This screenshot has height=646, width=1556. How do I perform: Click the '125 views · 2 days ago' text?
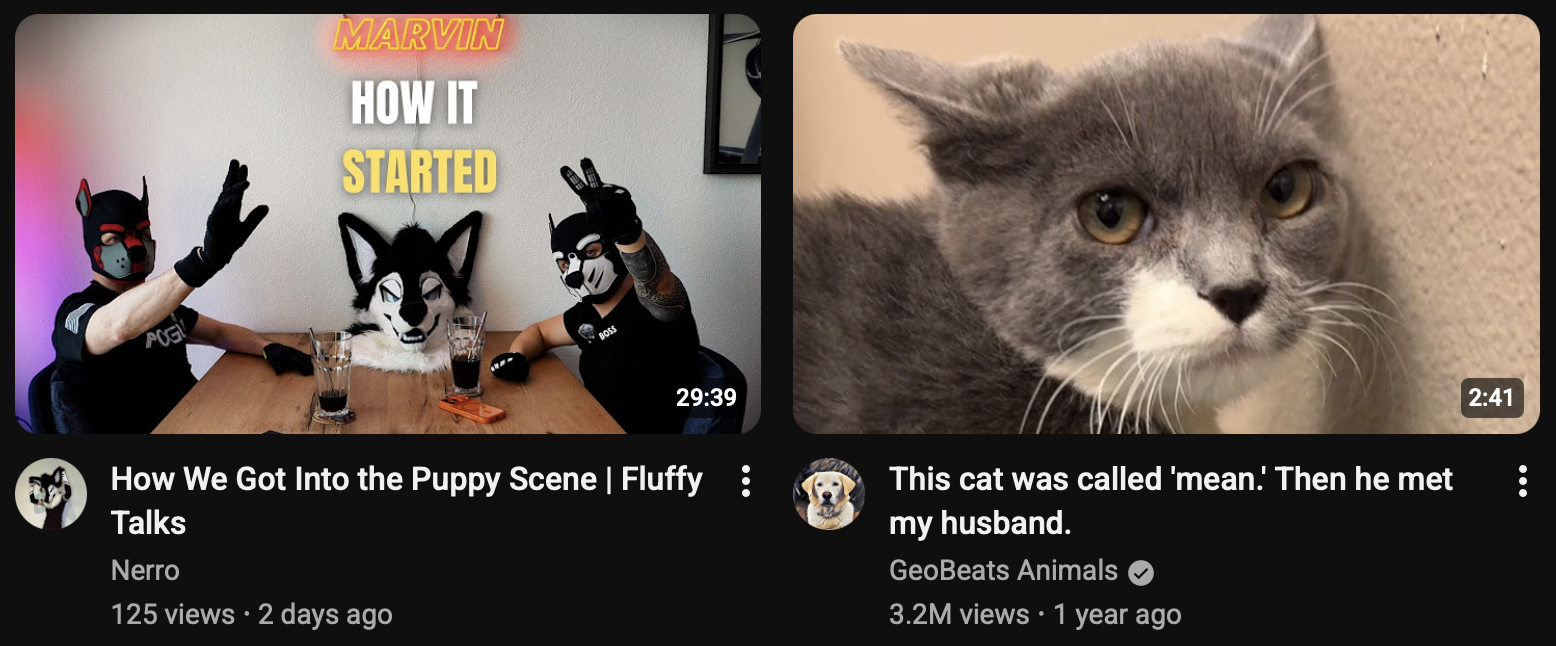252,614
